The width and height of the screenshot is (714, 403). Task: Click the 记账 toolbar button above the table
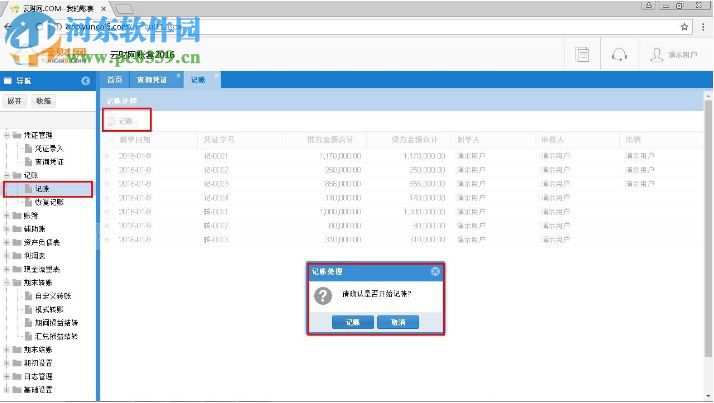pyautogui.click(x=121, y=121)
